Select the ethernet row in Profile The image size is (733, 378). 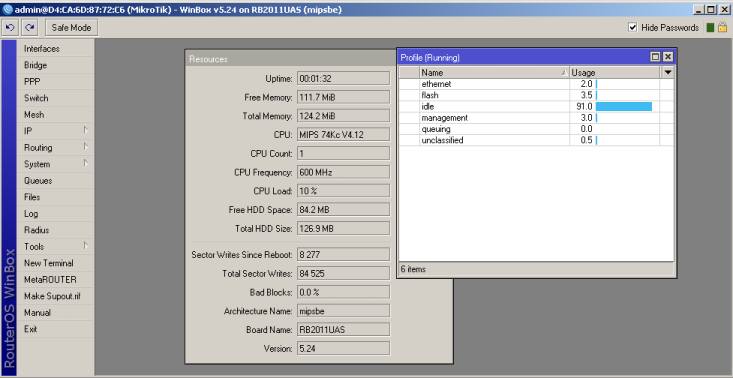coord(537,84)
